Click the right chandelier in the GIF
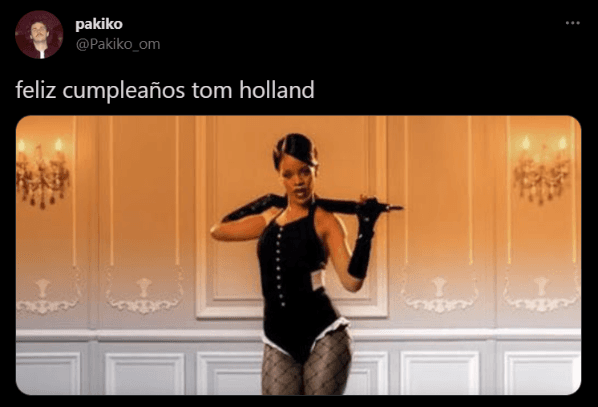Image resolution: width=598 pixels, height=407 pixels. tap(542, 170)
